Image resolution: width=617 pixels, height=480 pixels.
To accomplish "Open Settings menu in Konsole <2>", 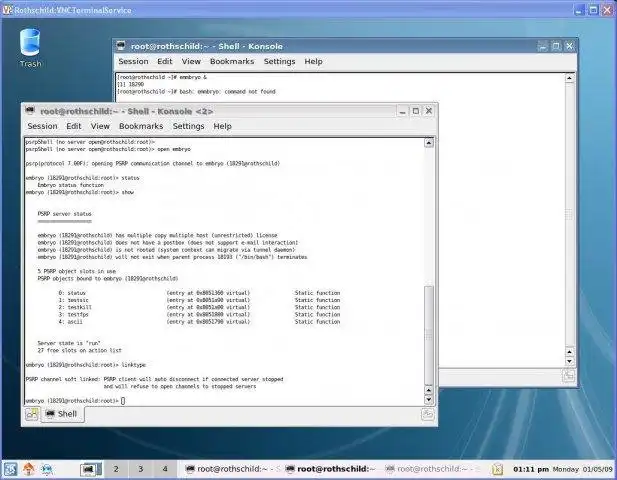I will (188, 126).
